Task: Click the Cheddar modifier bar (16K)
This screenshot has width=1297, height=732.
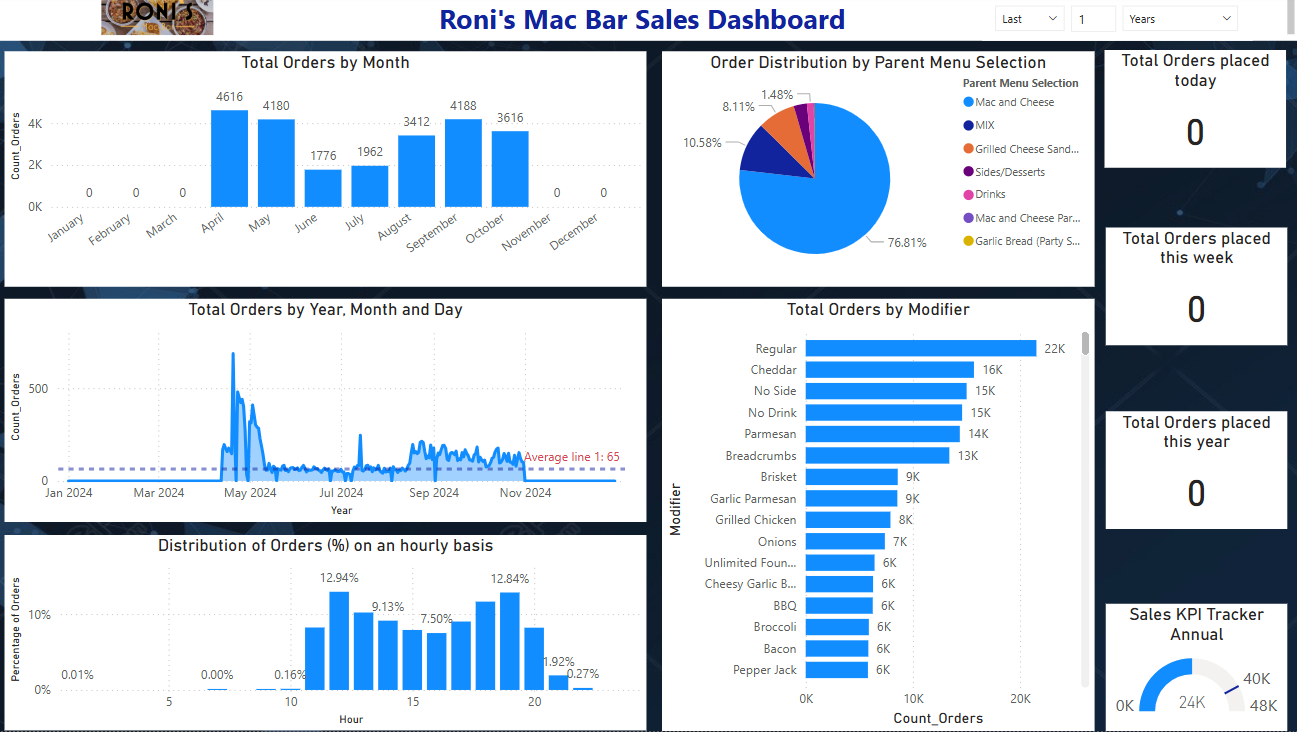Action: click(890, 370)
